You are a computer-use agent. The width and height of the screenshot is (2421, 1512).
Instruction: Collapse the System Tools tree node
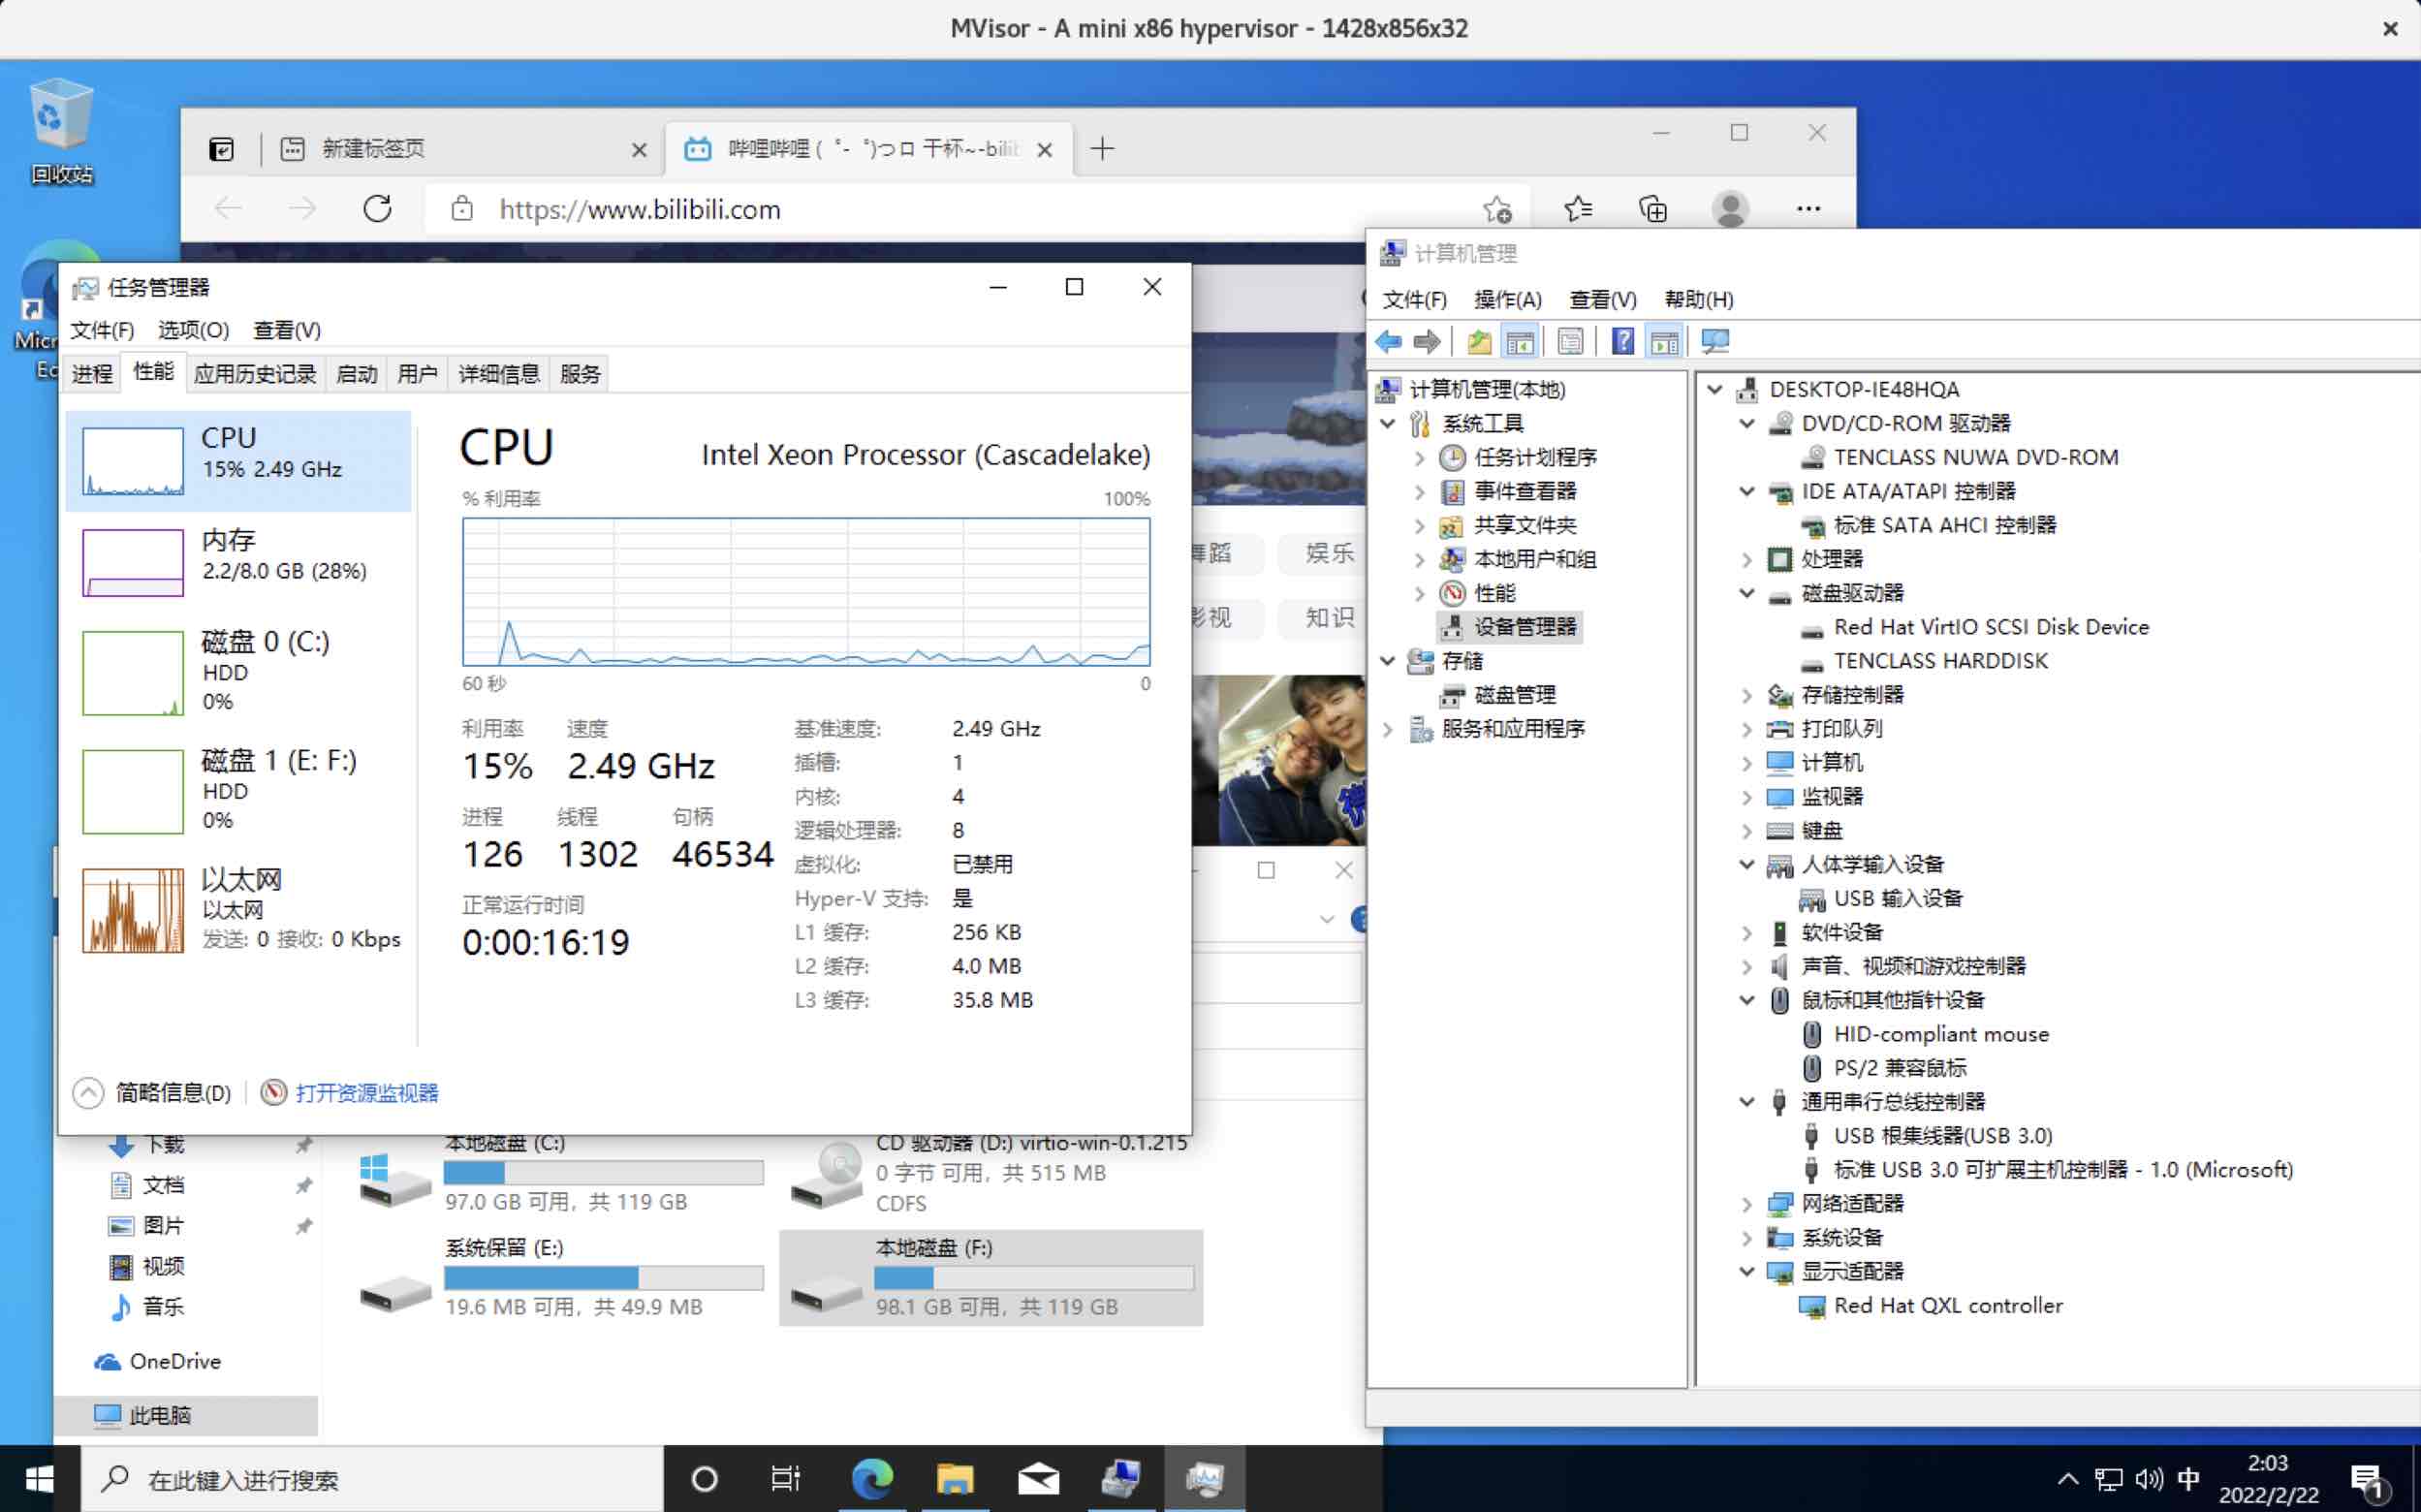pyautogui.click(x=1388, y=424)
